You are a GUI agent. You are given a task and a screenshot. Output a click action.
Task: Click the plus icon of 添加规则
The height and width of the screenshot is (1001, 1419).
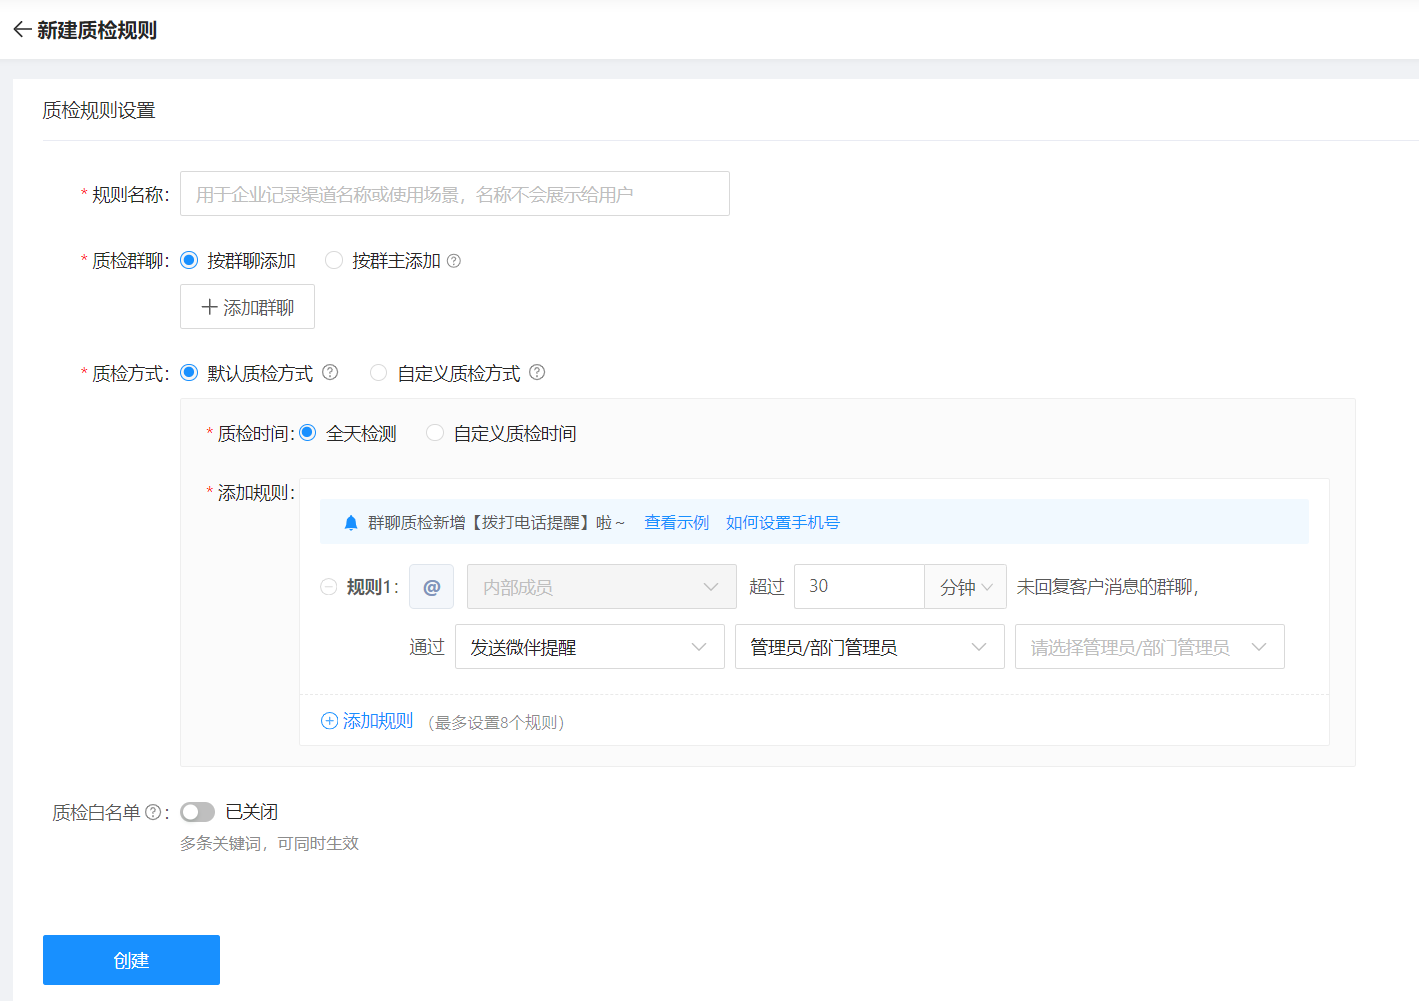point(329,721)
